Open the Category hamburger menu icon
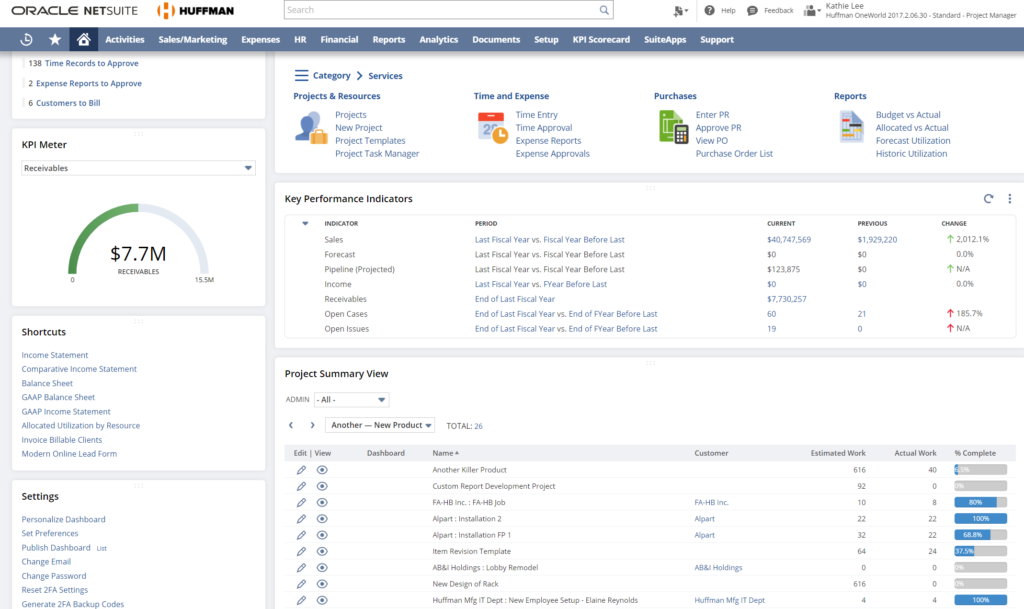This screenshot has width=1024, height=609. [301, 76]
